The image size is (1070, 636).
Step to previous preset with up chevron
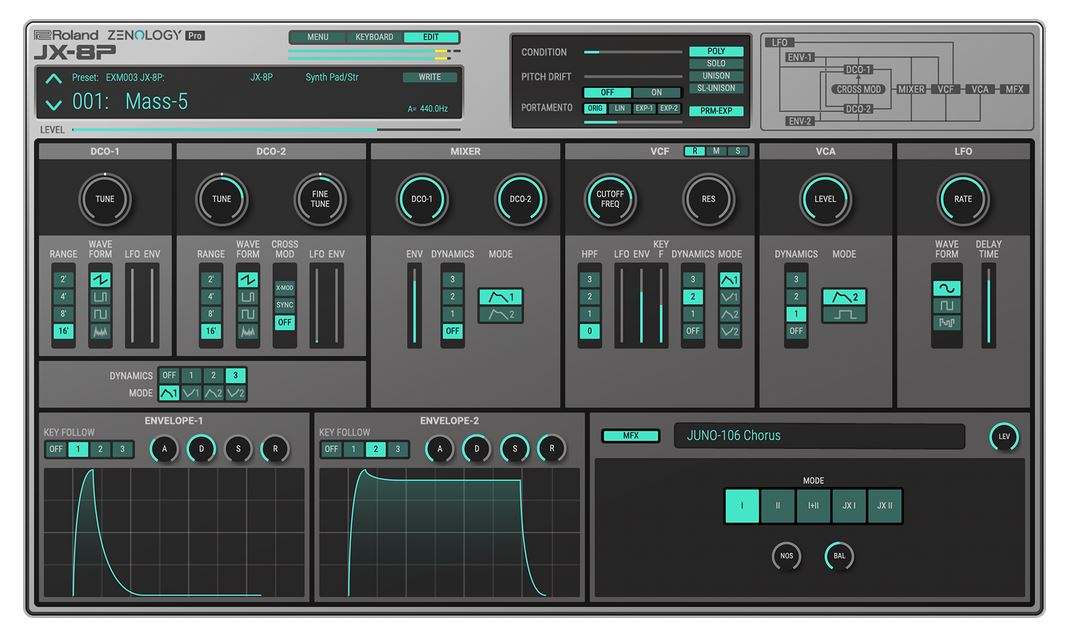[53, 79]
